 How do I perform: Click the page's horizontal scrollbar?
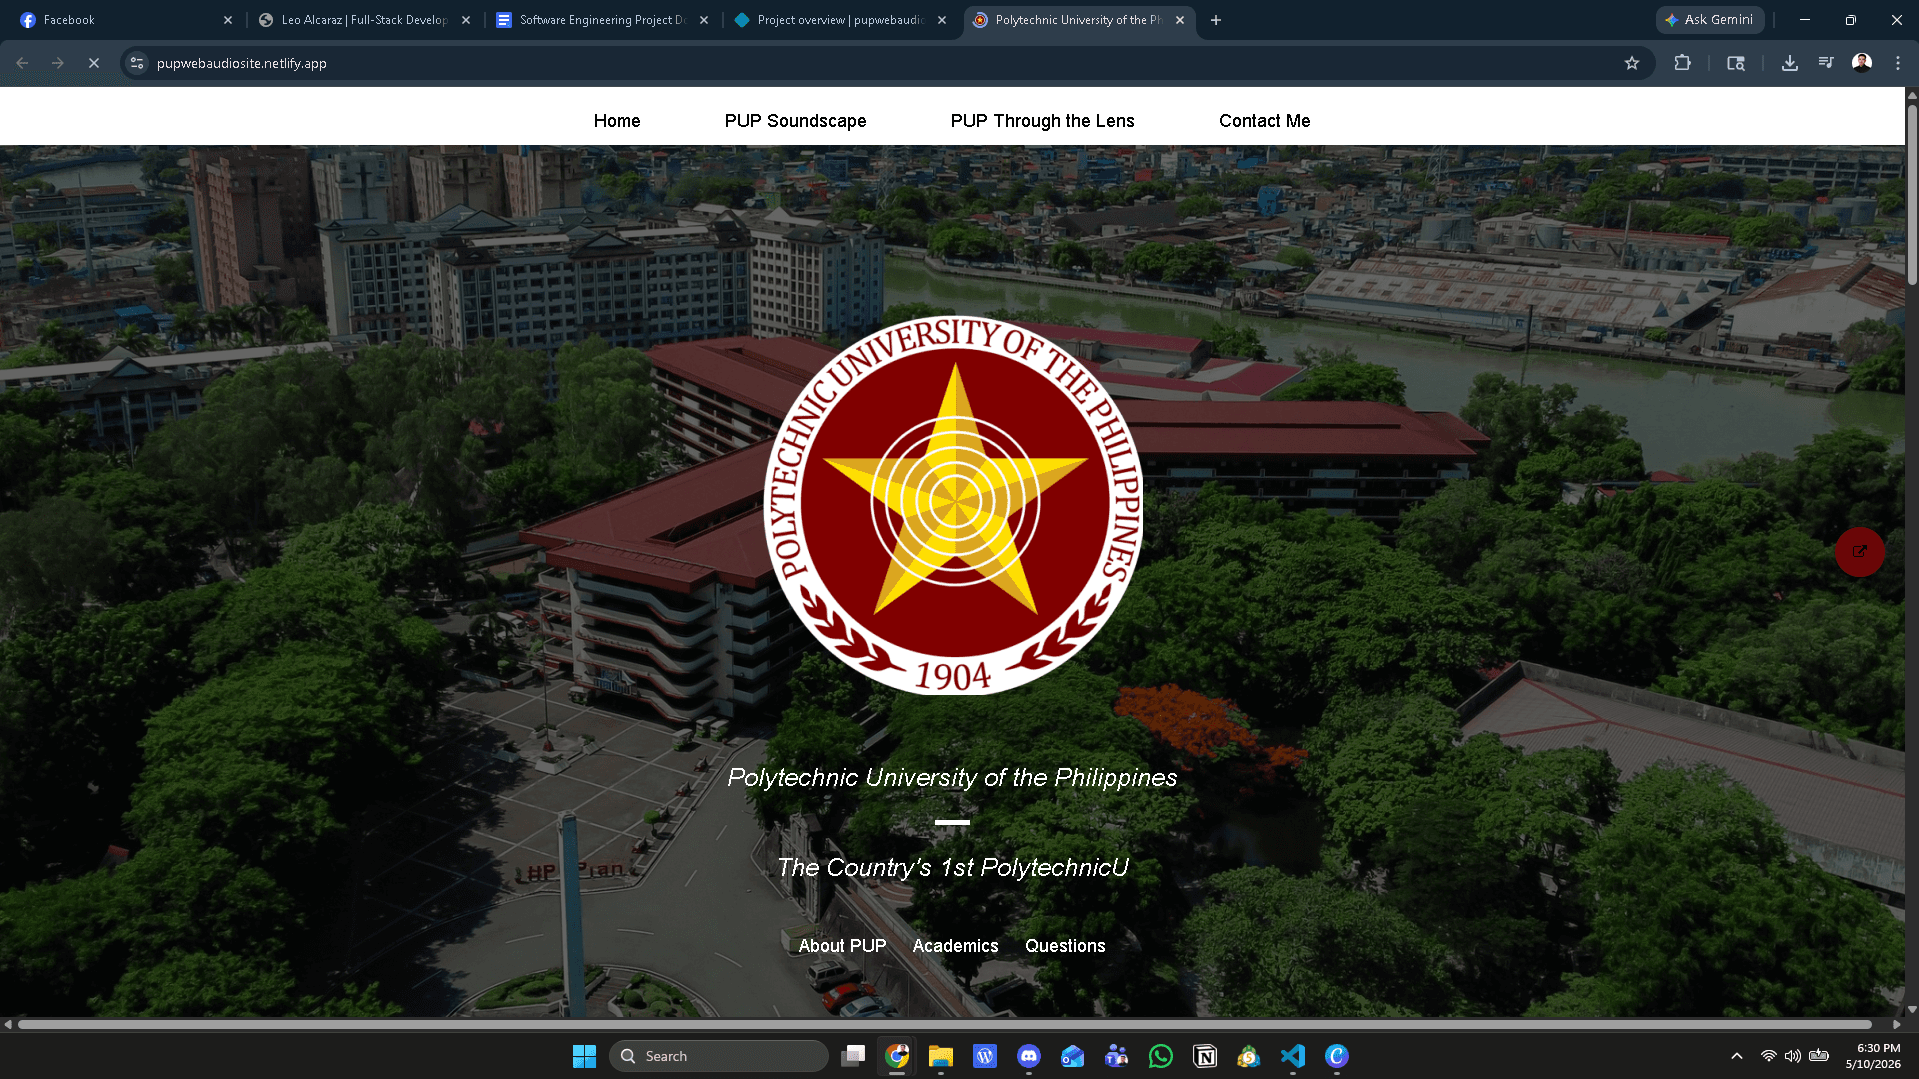tap(945, 1024)
